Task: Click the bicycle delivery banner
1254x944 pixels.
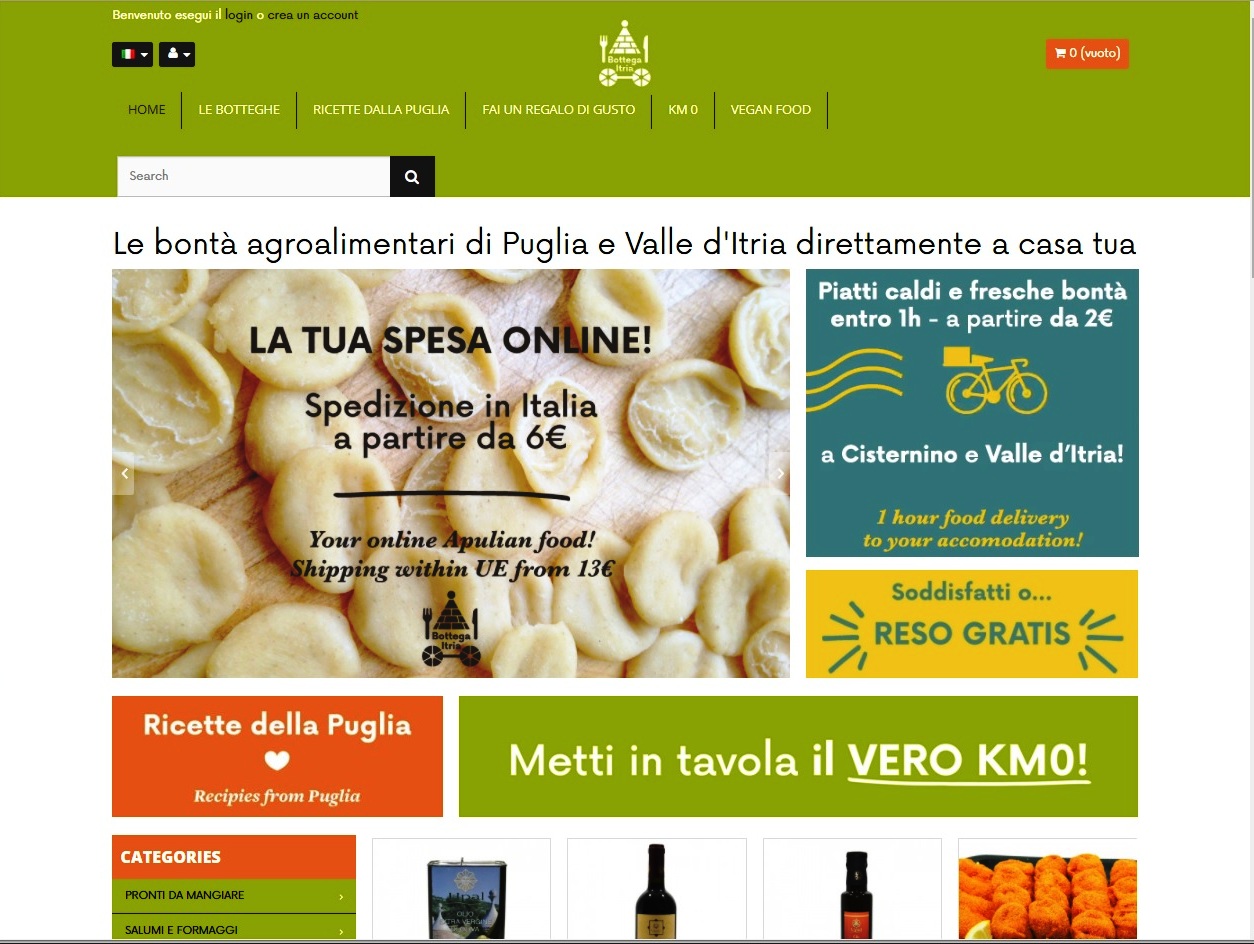Action: [x=972, y=413]
